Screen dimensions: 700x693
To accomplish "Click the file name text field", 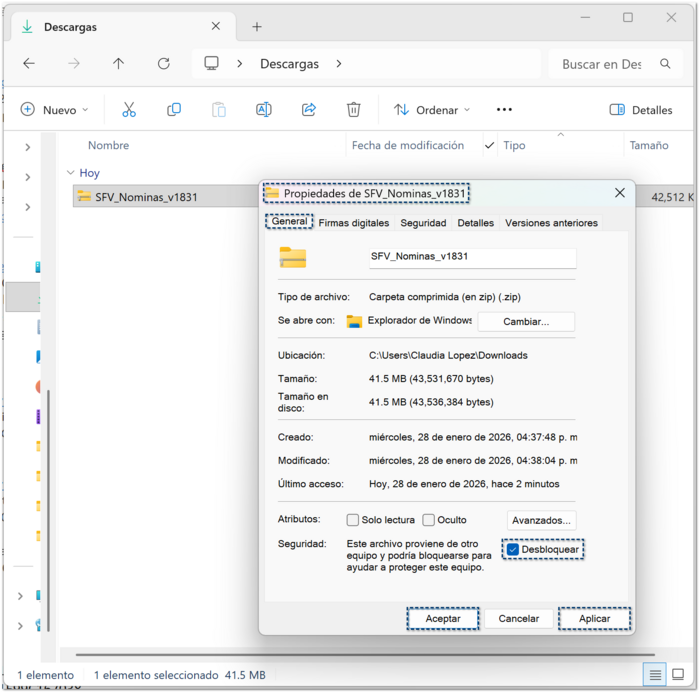I will coord(472,257).
